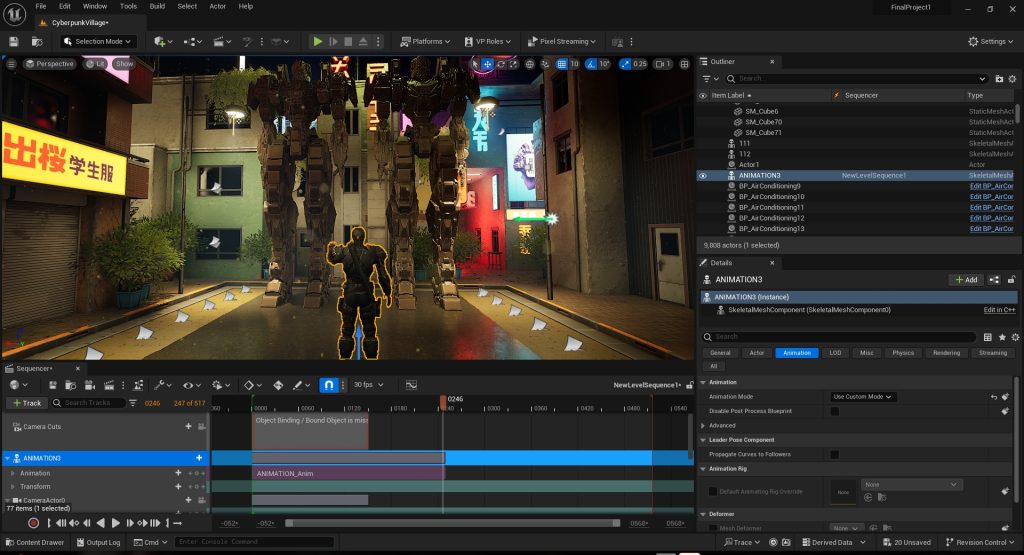Open the Build menu in the menu bar
1024x555 pixels.
[x=157, y=6]
